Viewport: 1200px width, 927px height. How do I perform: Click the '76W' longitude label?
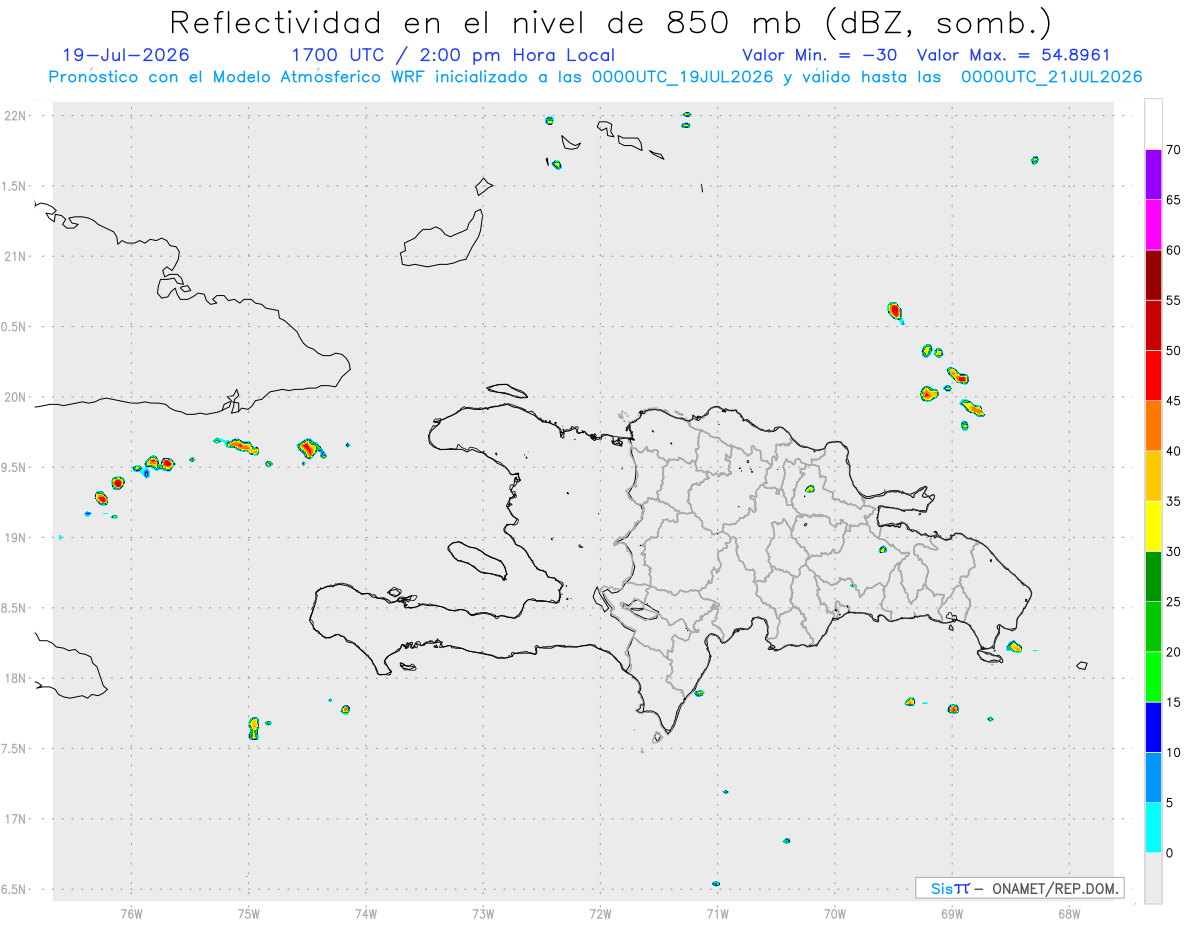[x=131, y=913]
